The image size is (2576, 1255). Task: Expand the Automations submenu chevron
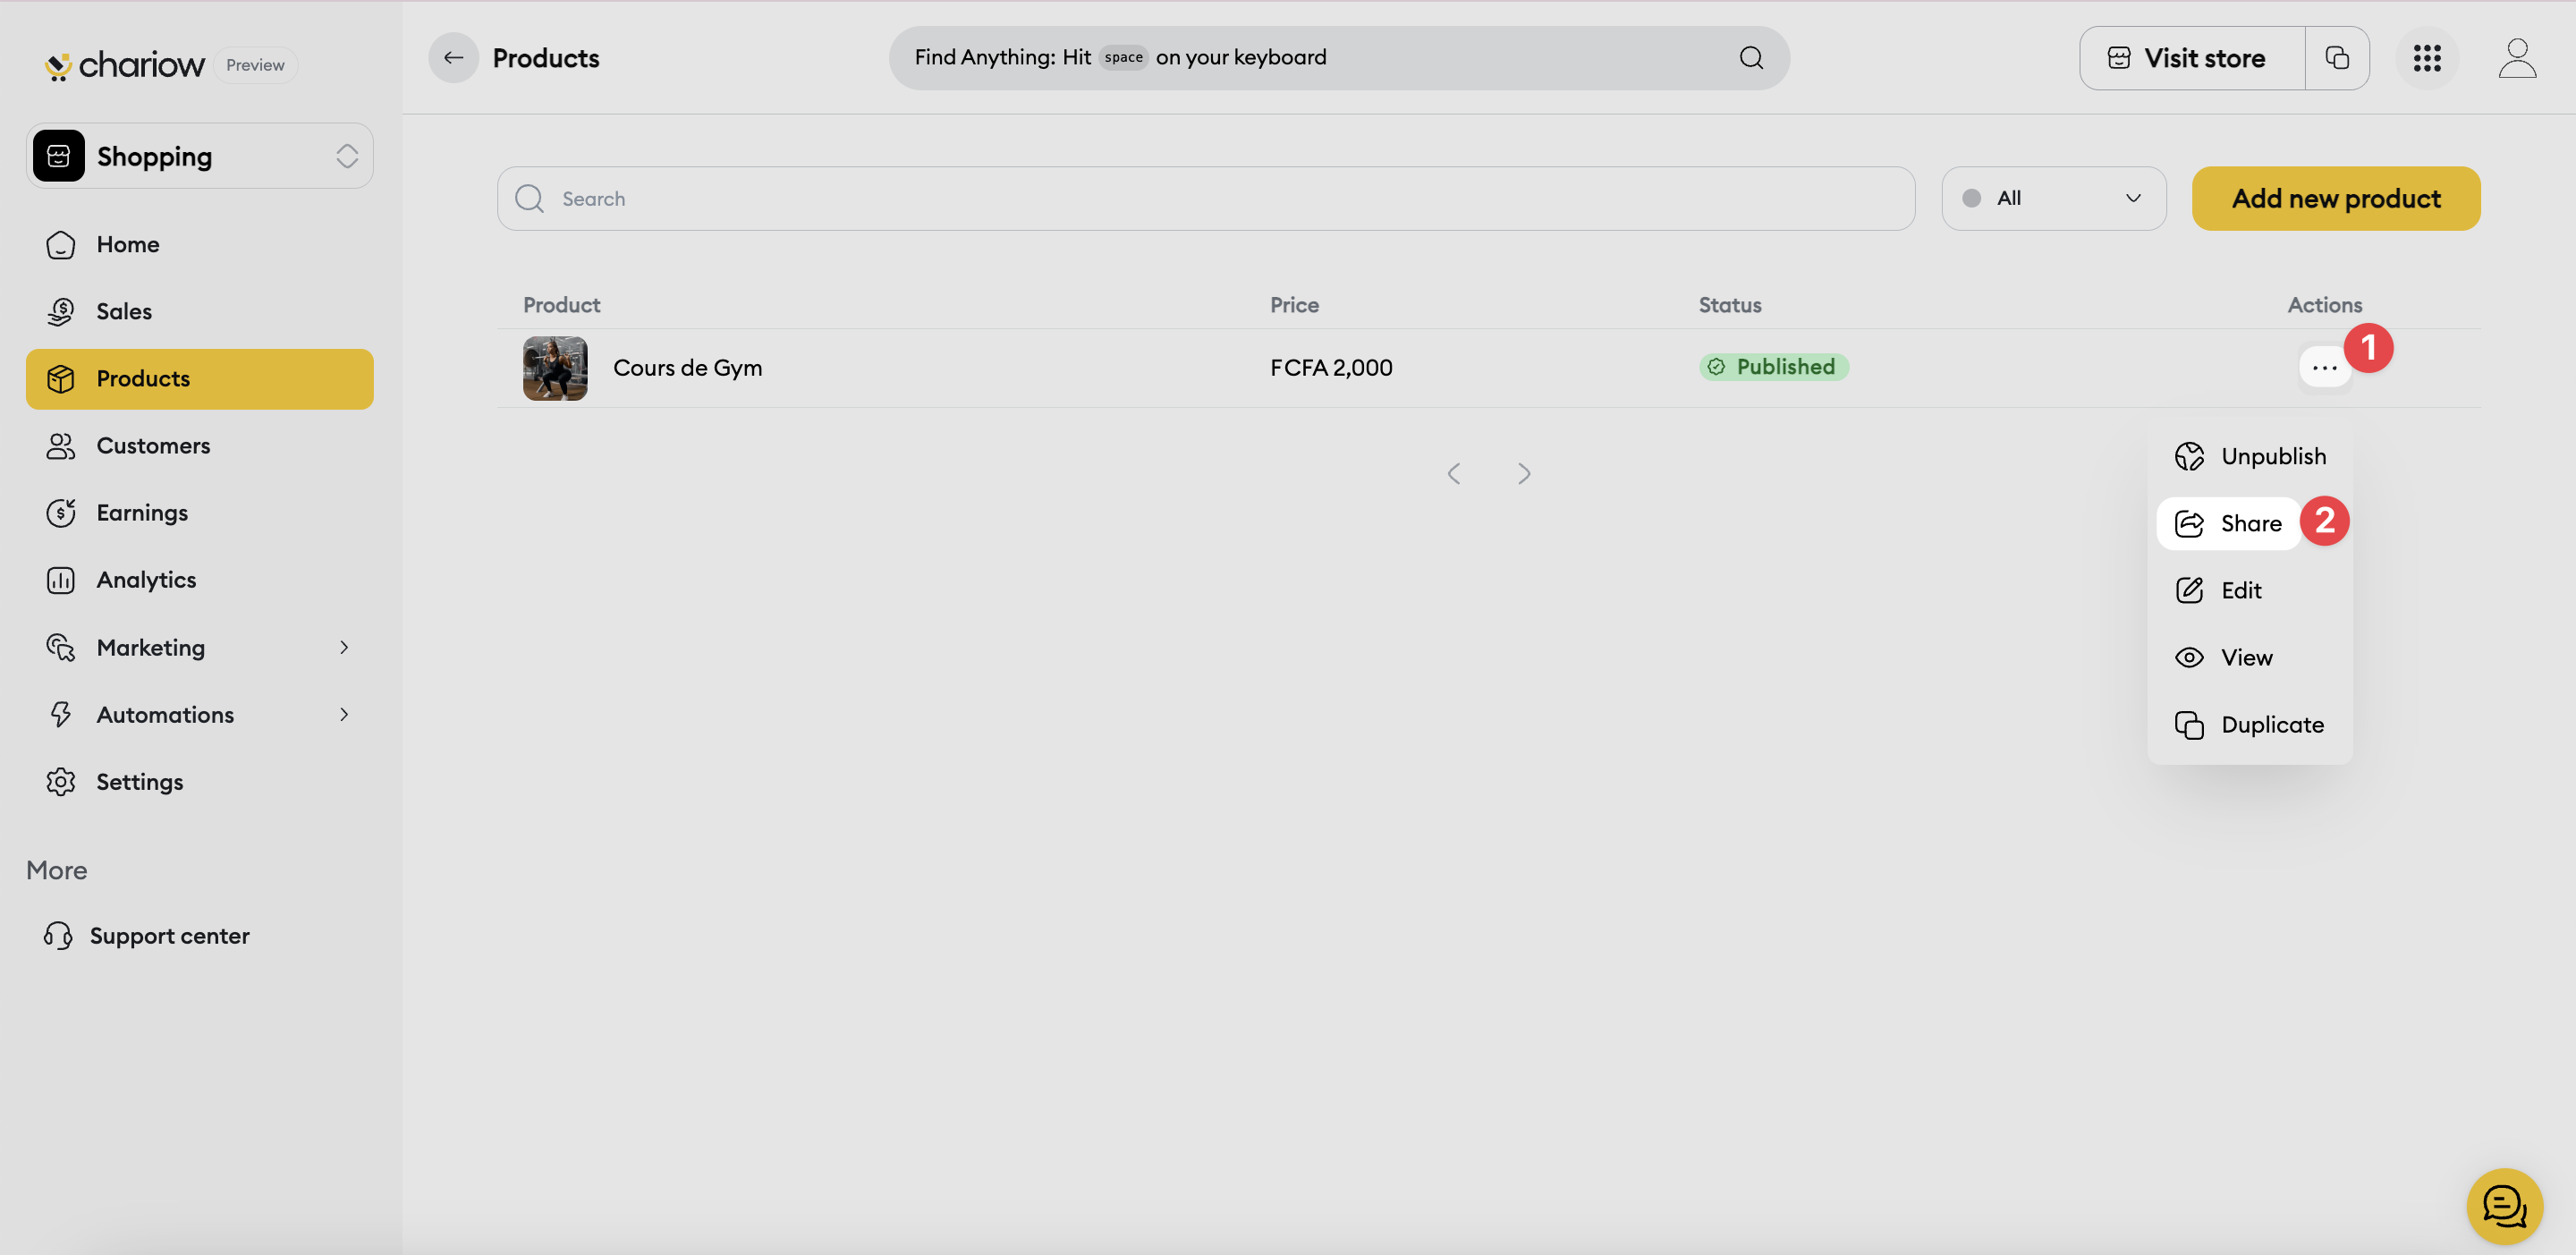(344, 715)
